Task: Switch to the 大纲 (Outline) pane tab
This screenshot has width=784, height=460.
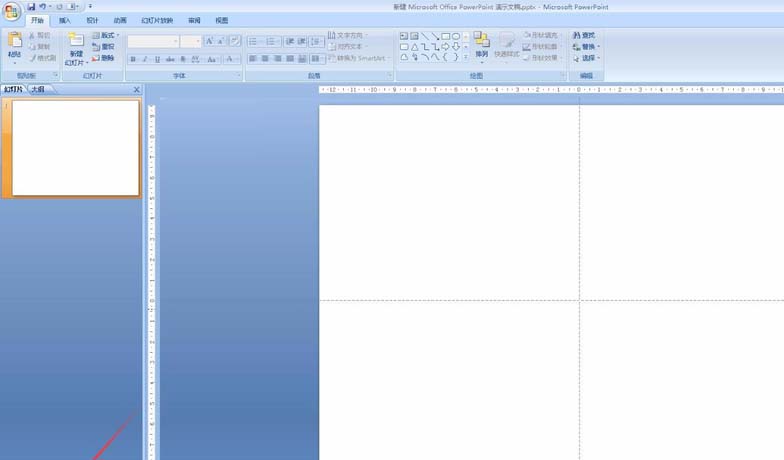Action: (38, 89)
